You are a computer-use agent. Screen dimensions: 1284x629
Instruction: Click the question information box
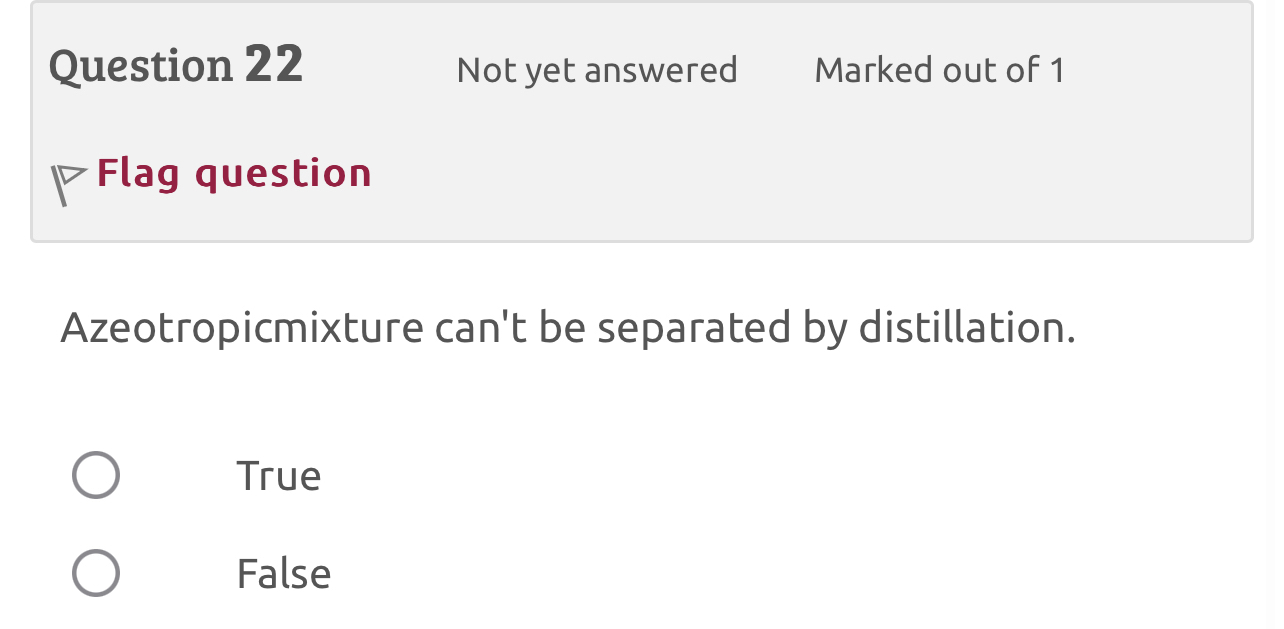pos(642,120)
